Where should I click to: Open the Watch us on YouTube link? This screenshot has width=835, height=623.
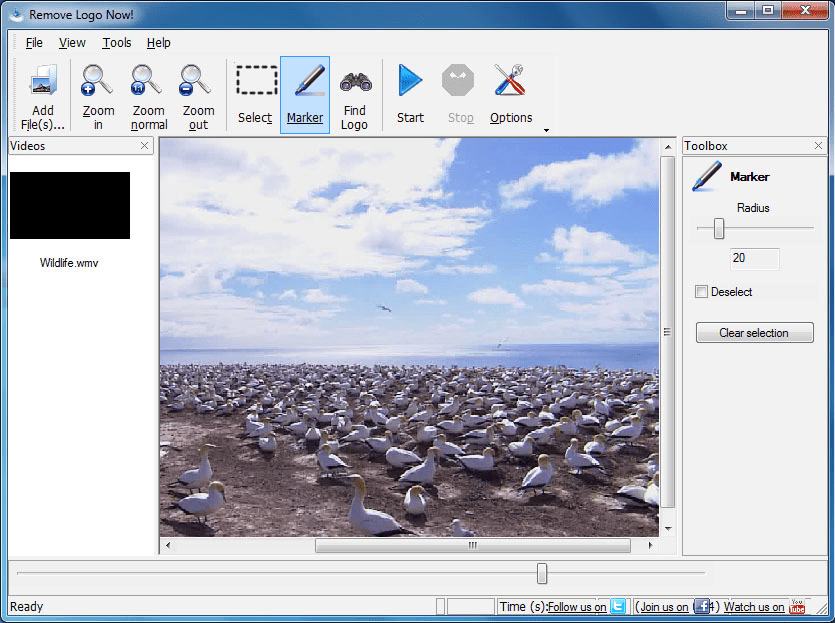click(x=753, y=606)
